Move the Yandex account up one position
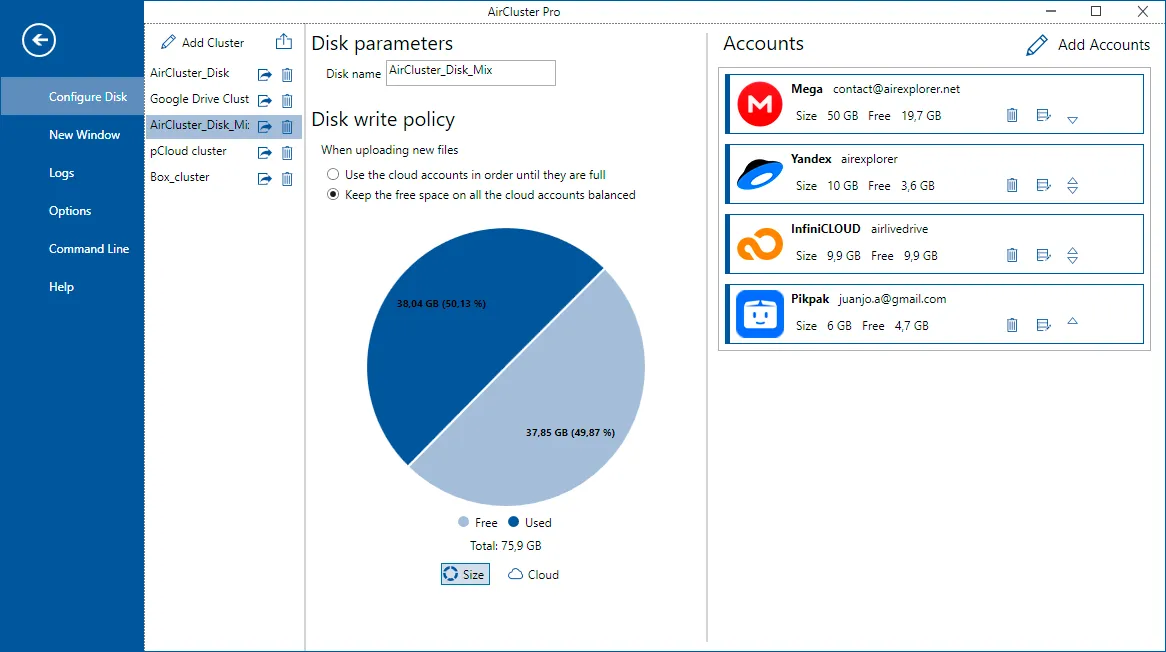Viewport: 1166px width, 652px height. (1072, 181)
